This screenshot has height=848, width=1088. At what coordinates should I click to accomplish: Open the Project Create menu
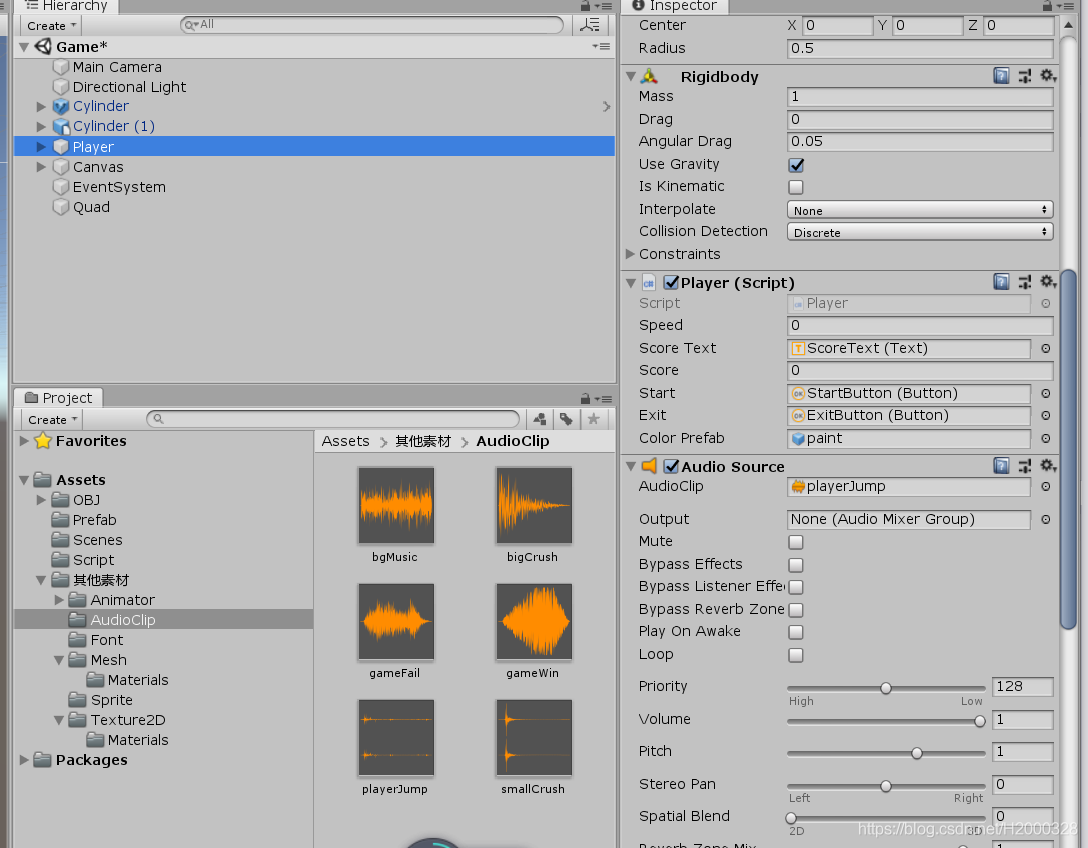click(x=52, y=420)
